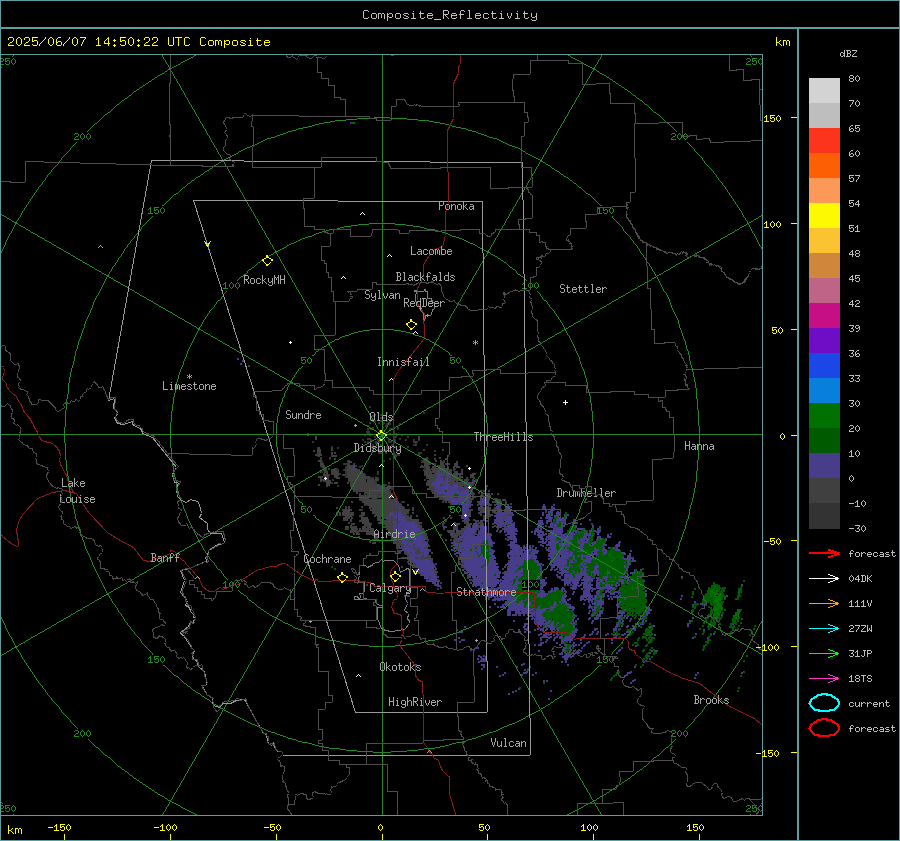Select the blue 36 dBZ swatch
The height and width of the screenshot is (841, 900).
[824, 365]
